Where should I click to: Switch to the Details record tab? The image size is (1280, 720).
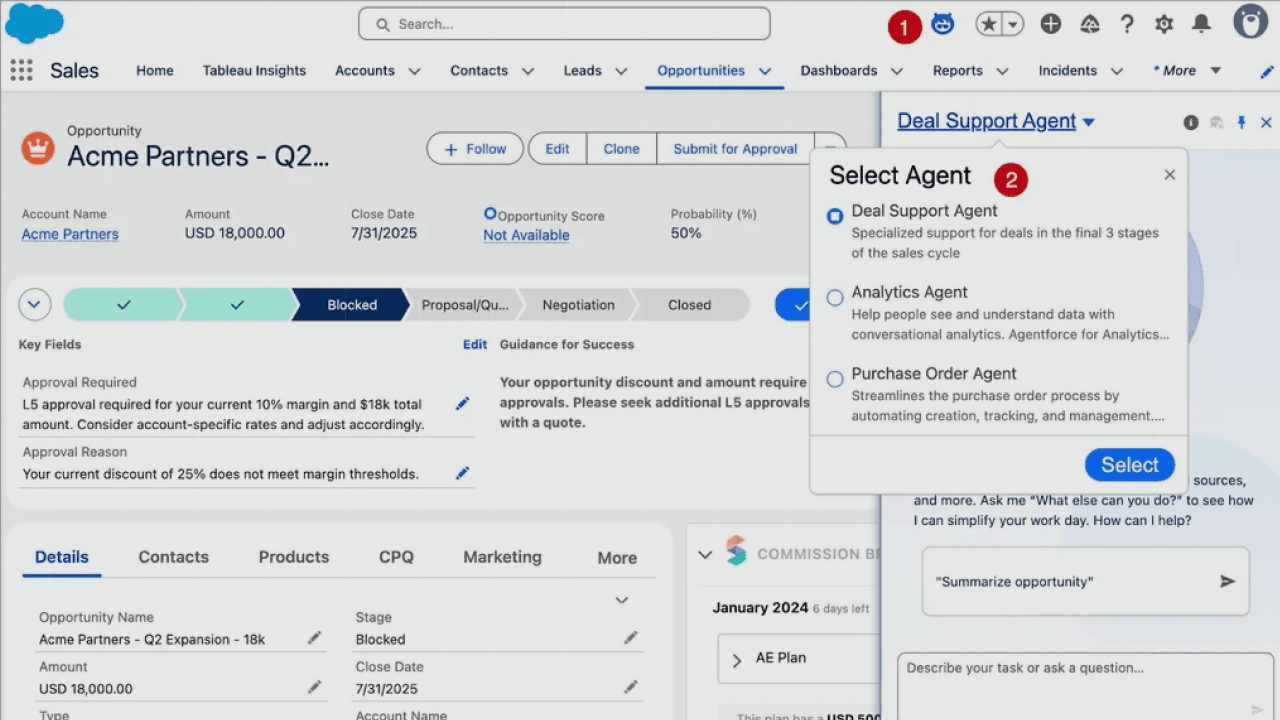point(62,557)
